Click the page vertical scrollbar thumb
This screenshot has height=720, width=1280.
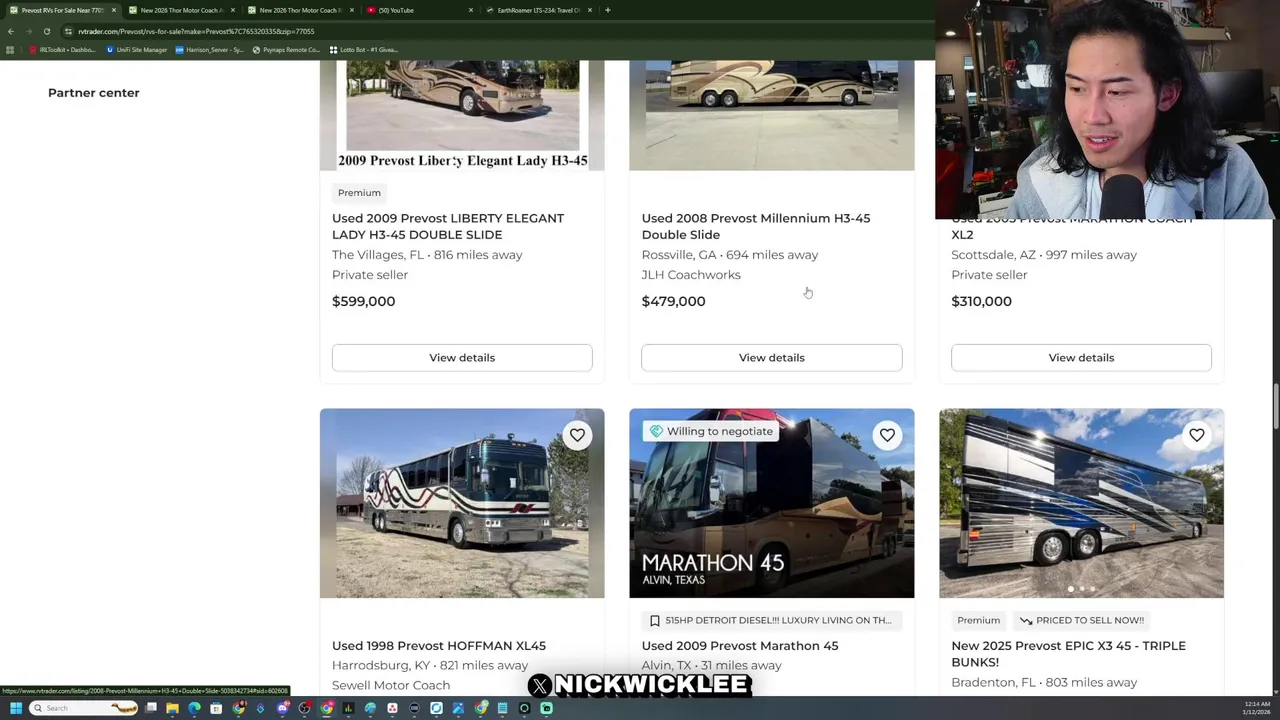pyautogui.click(x=1275, y=408)
